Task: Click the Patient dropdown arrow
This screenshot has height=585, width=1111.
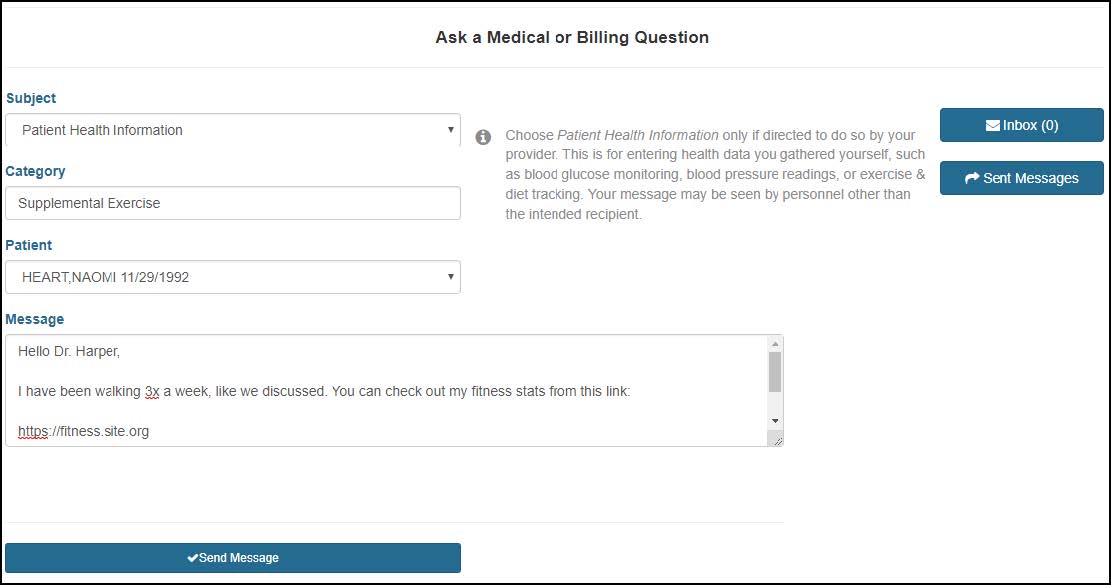Action: [450, 276]
